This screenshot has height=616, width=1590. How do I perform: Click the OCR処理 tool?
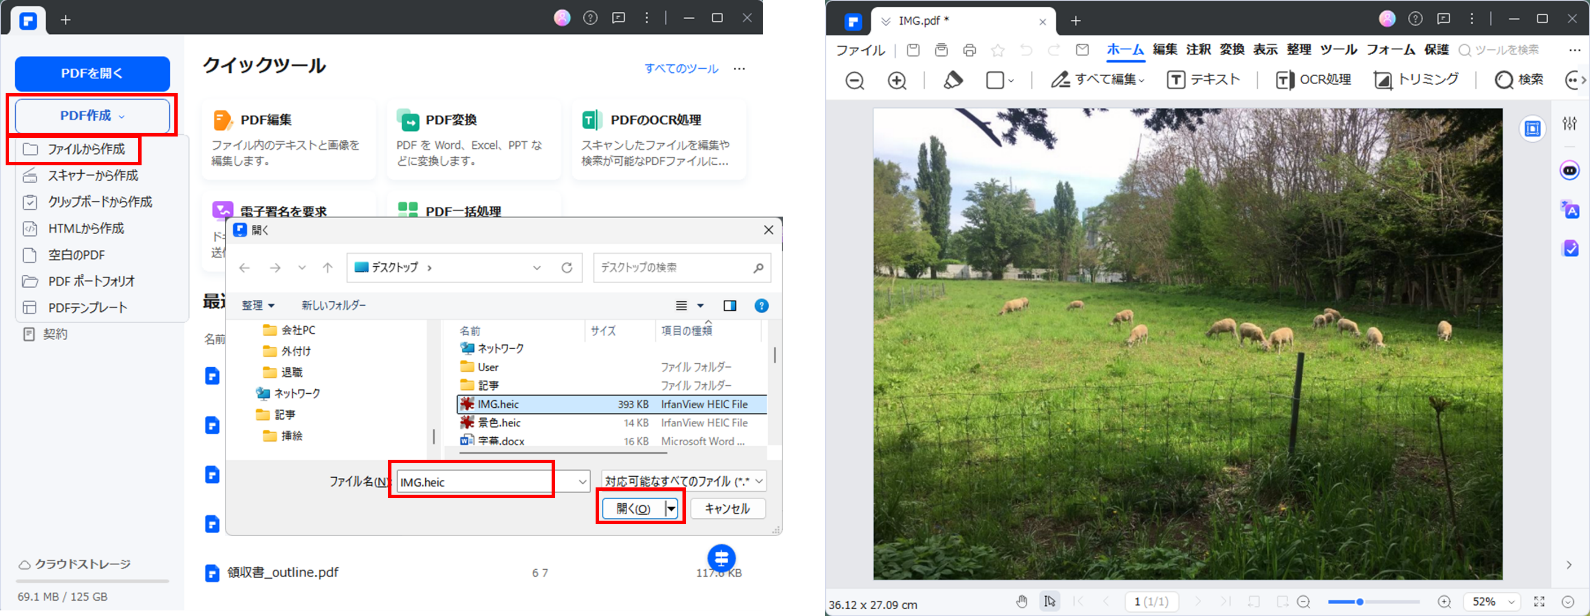pos(1313,80)
